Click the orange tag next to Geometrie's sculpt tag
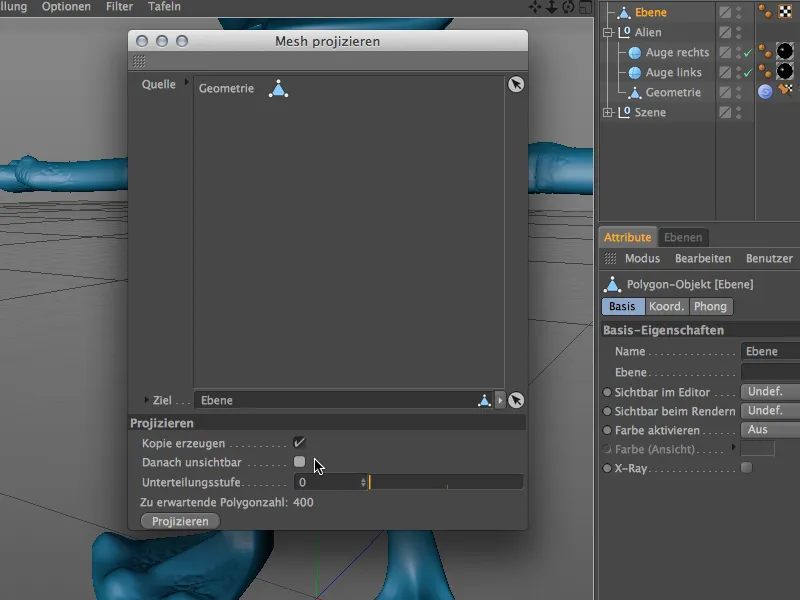 785,90
